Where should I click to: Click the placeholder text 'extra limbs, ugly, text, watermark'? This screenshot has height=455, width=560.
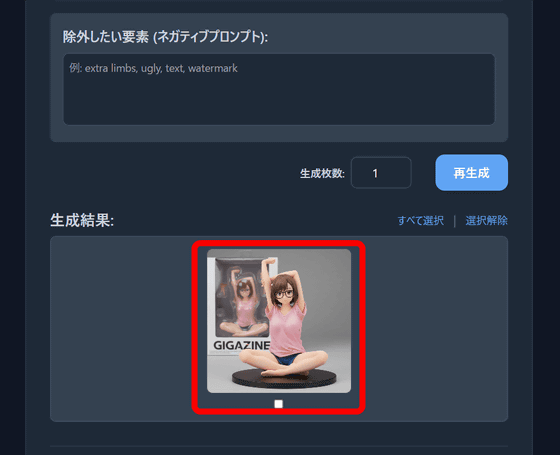[161, 68]
